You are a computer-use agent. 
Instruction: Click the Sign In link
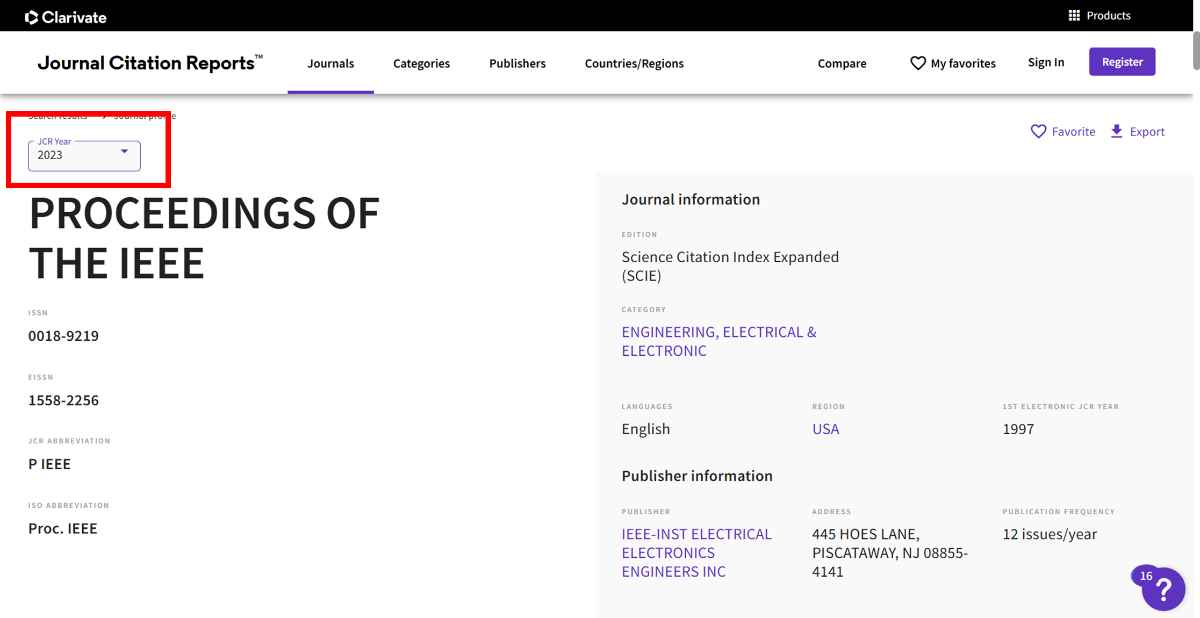tap(1046, 62)
